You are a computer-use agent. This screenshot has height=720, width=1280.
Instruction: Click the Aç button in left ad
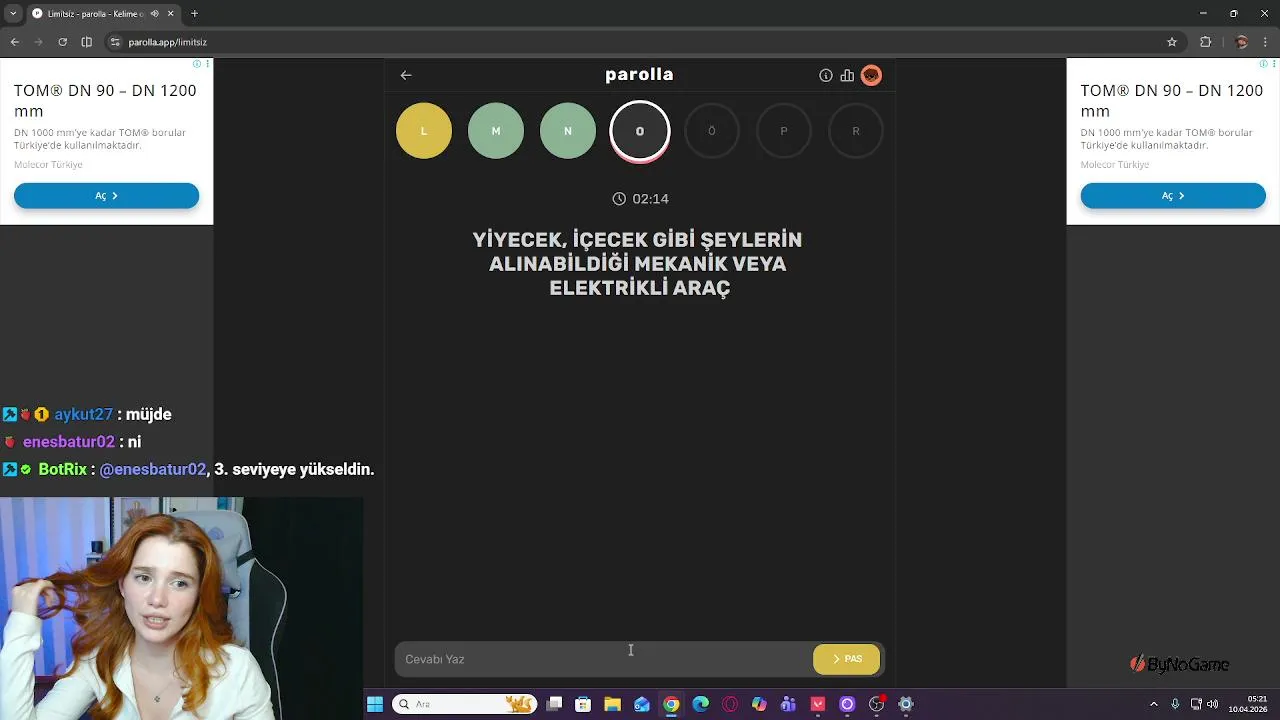106,196
